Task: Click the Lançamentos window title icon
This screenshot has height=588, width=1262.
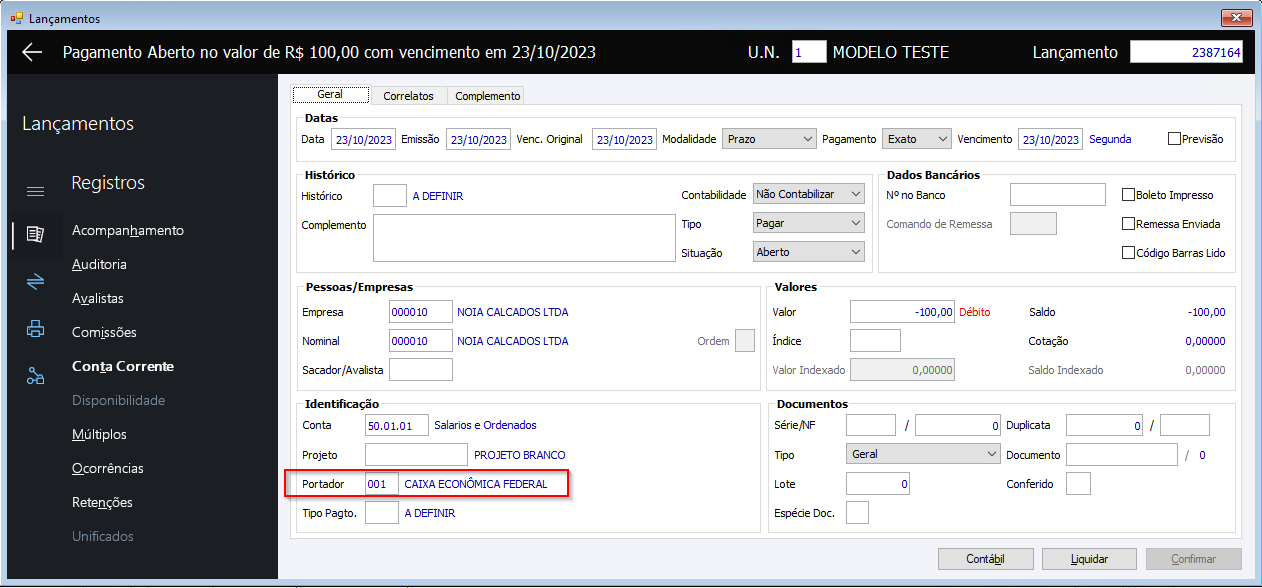Action: click(16, 18)
